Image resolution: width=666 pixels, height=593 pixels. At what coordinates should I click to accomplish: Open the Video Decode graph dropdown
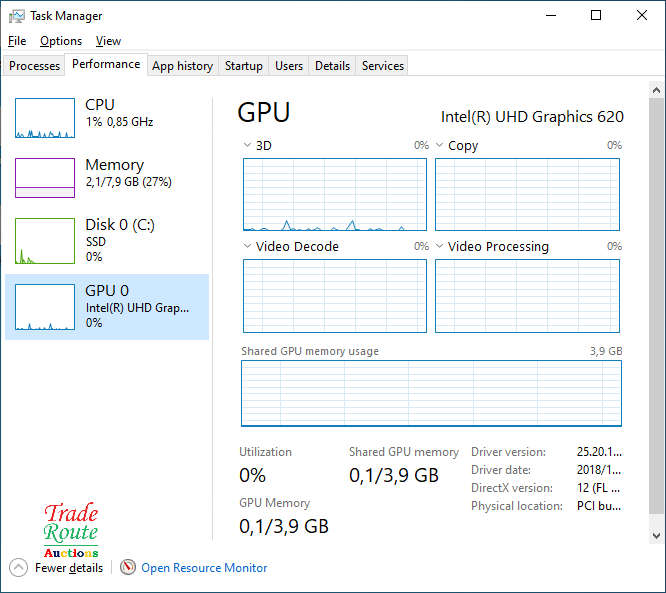248,247
